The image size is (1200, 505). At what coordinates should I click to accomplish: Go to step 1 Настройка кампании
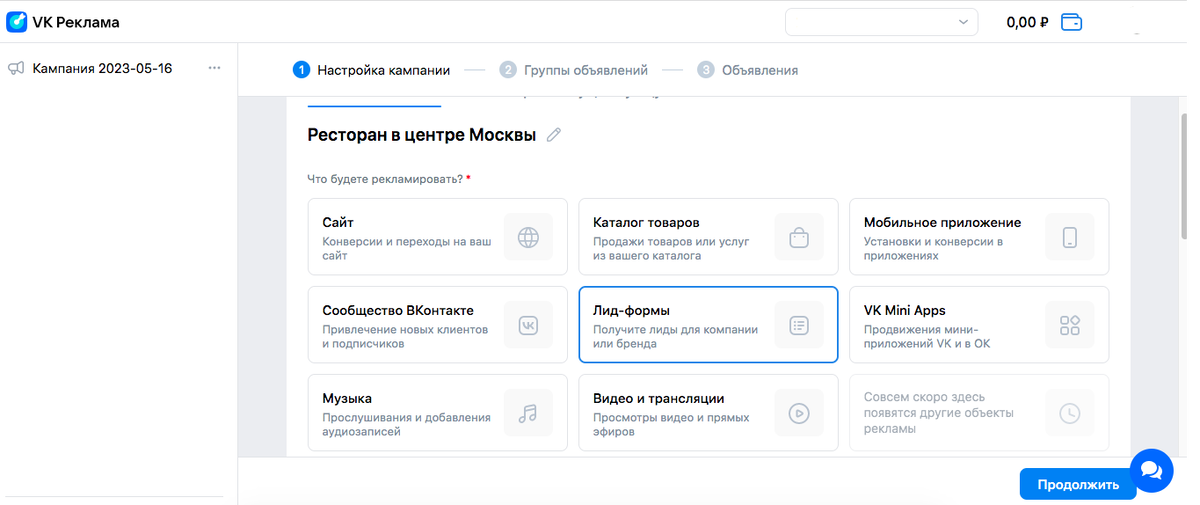coord(371,70)
